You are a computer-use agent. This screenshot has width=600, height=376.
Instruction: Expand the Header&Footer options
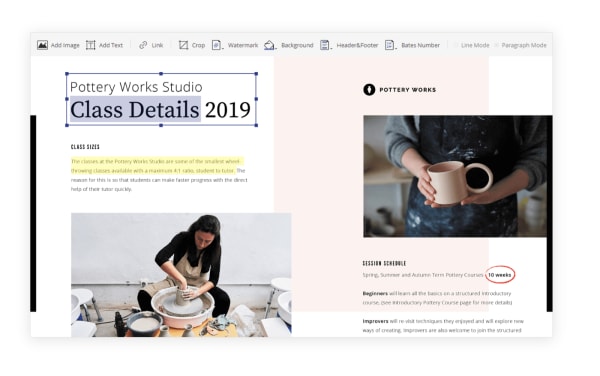349,45
